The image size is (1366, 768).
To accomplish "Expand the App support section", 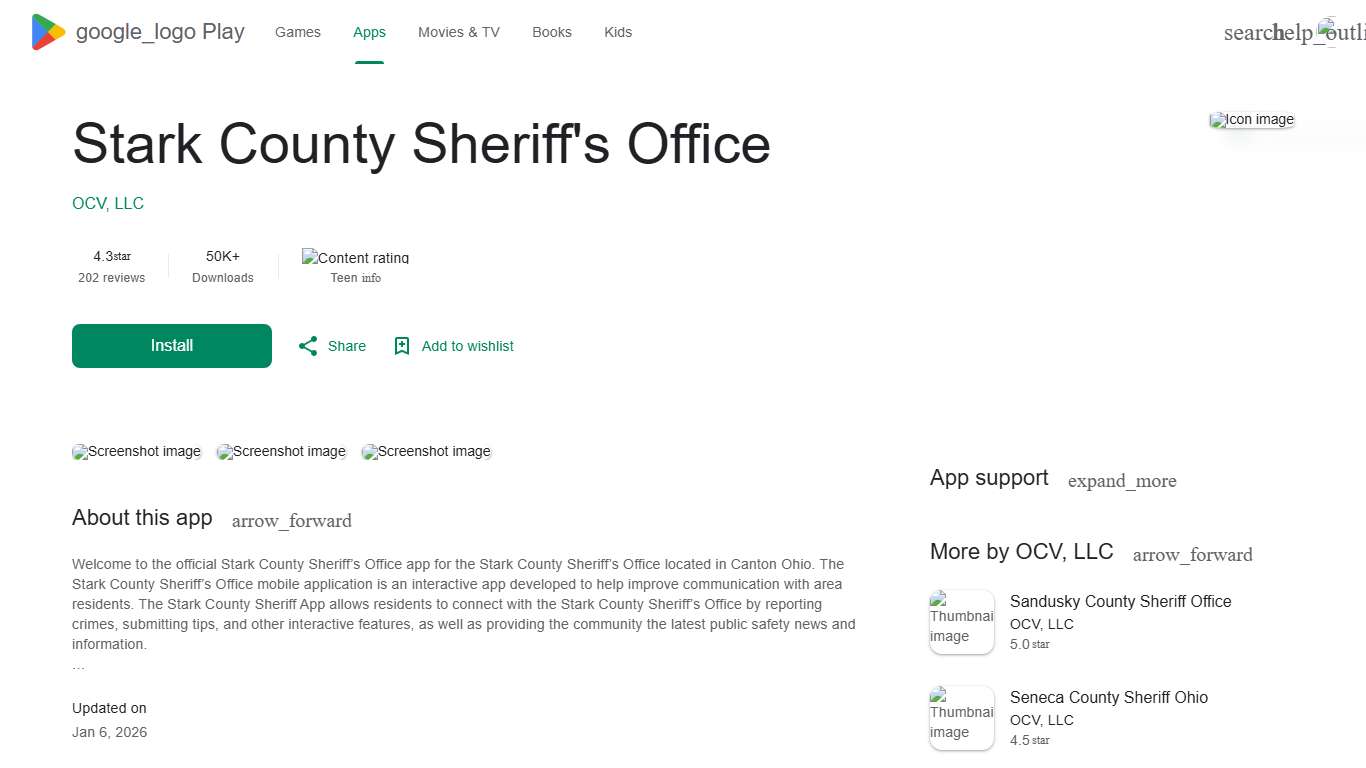I will coord(1122,481).
